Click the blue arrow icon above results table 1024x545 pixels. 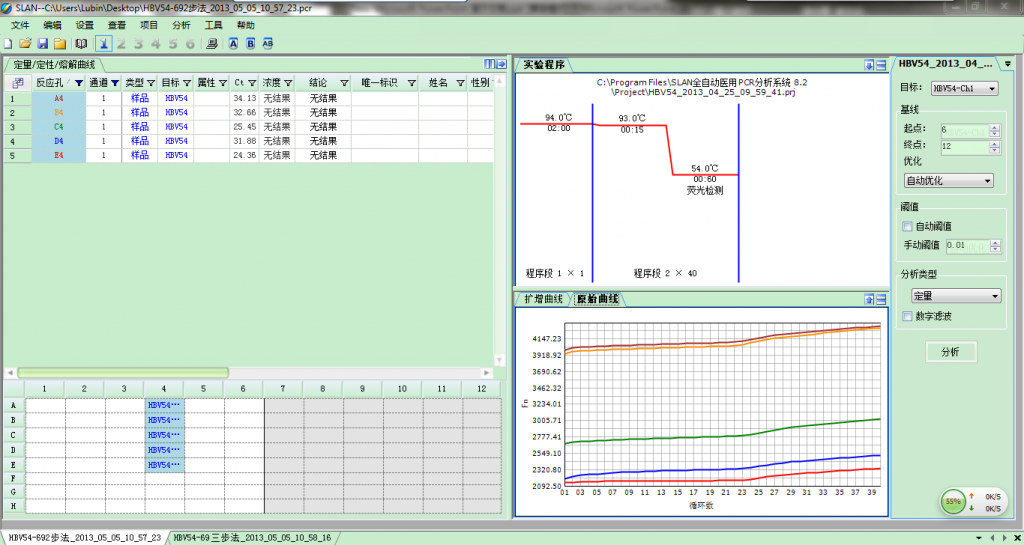point(502,64)
